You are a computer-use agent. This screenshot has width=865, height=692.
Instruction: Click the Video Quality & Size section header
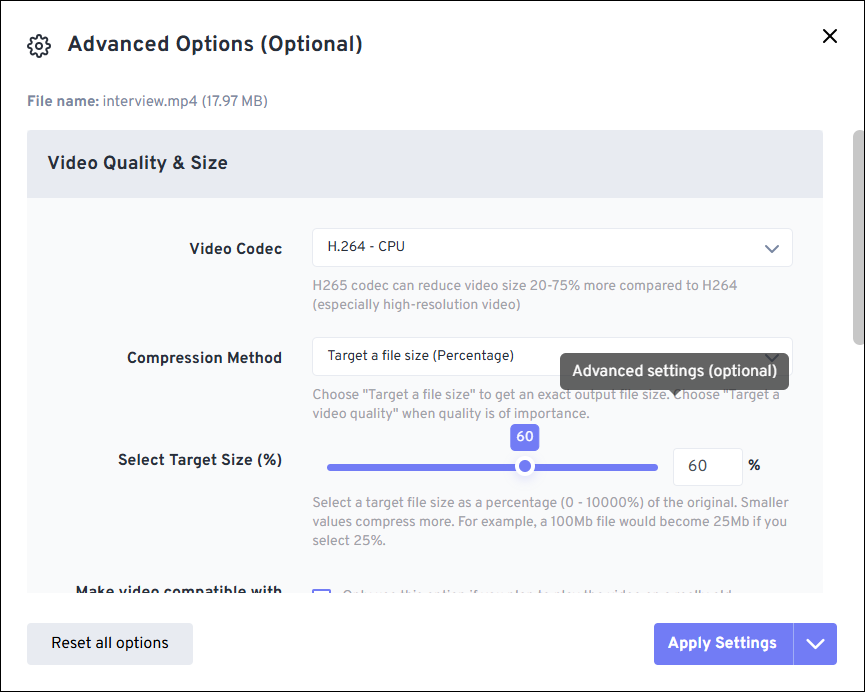coord(137,162)
